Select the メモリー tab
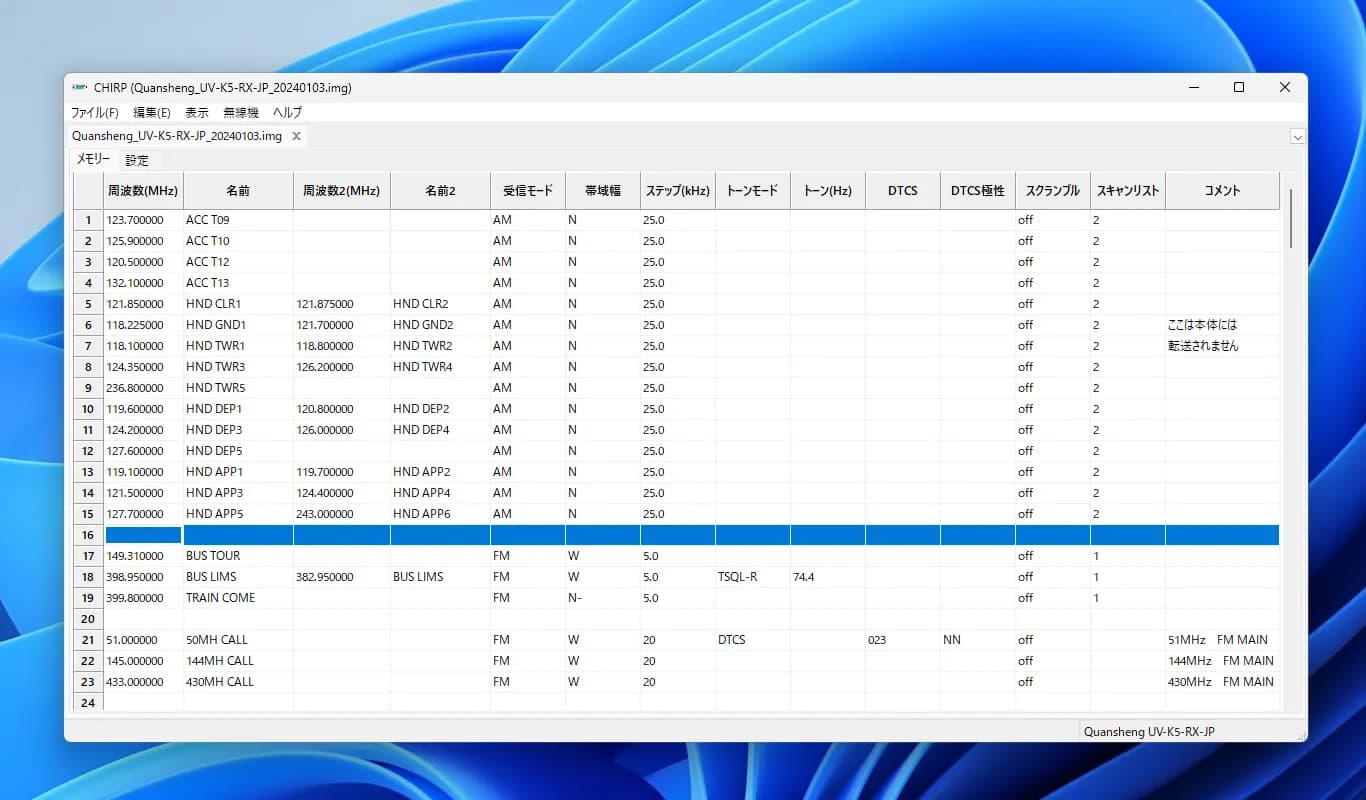This screenshot has width=1366, height=800. point(94,160)
